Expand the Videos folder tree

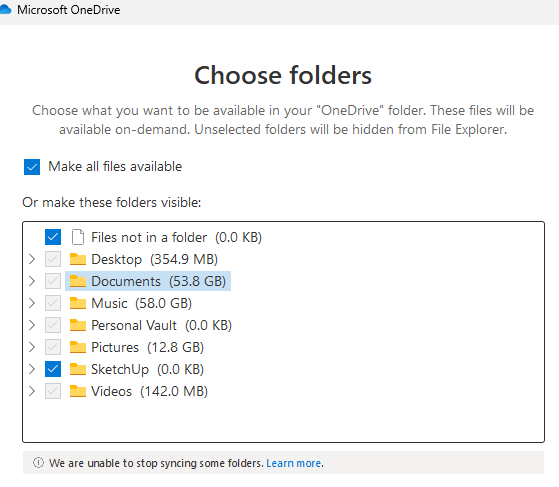pos(32,391)
